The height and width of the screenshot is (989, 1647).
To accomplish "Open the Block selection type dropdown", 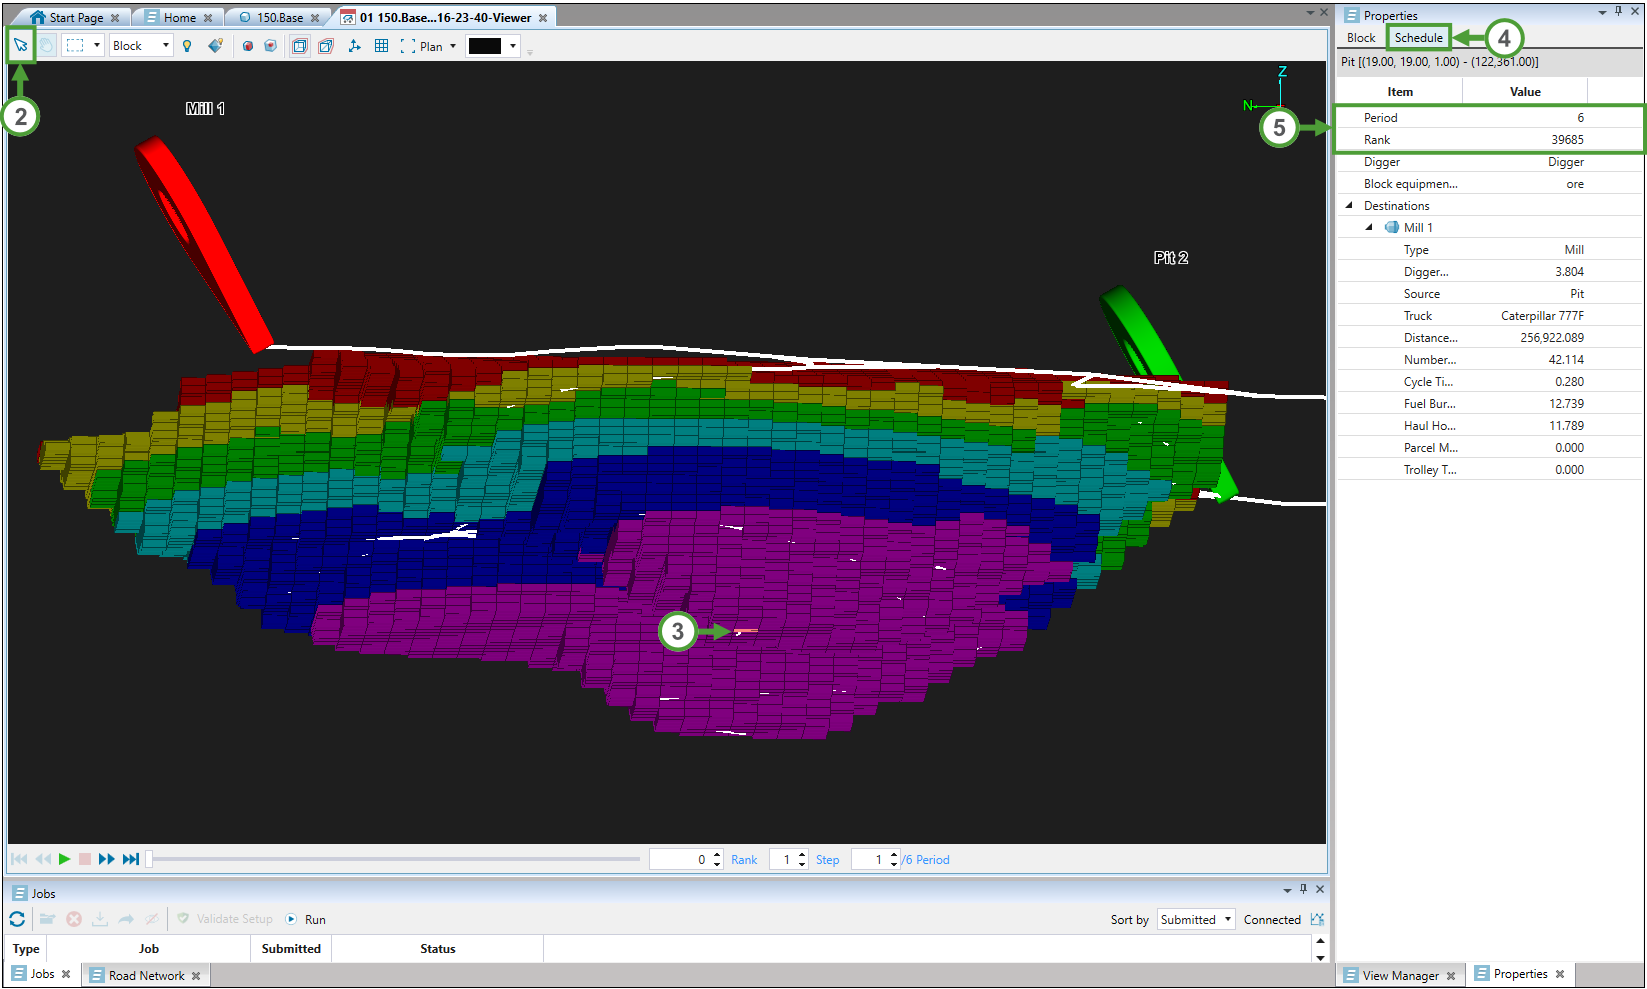I will tap(165, 46).
